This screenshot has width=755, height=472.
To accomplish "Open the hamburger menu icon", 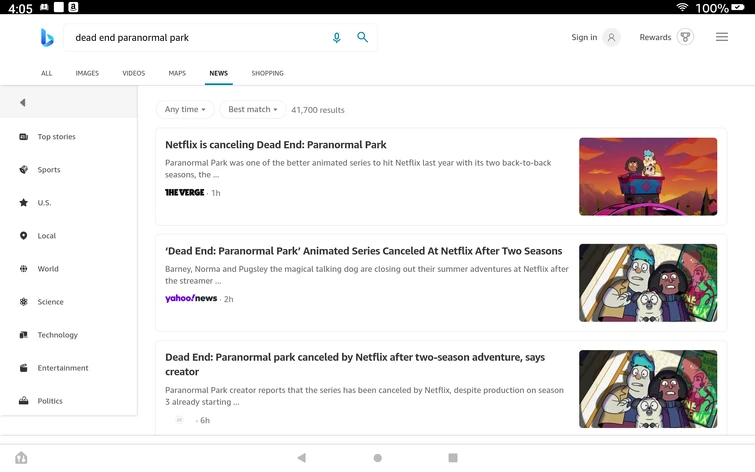I will point(721,38).
